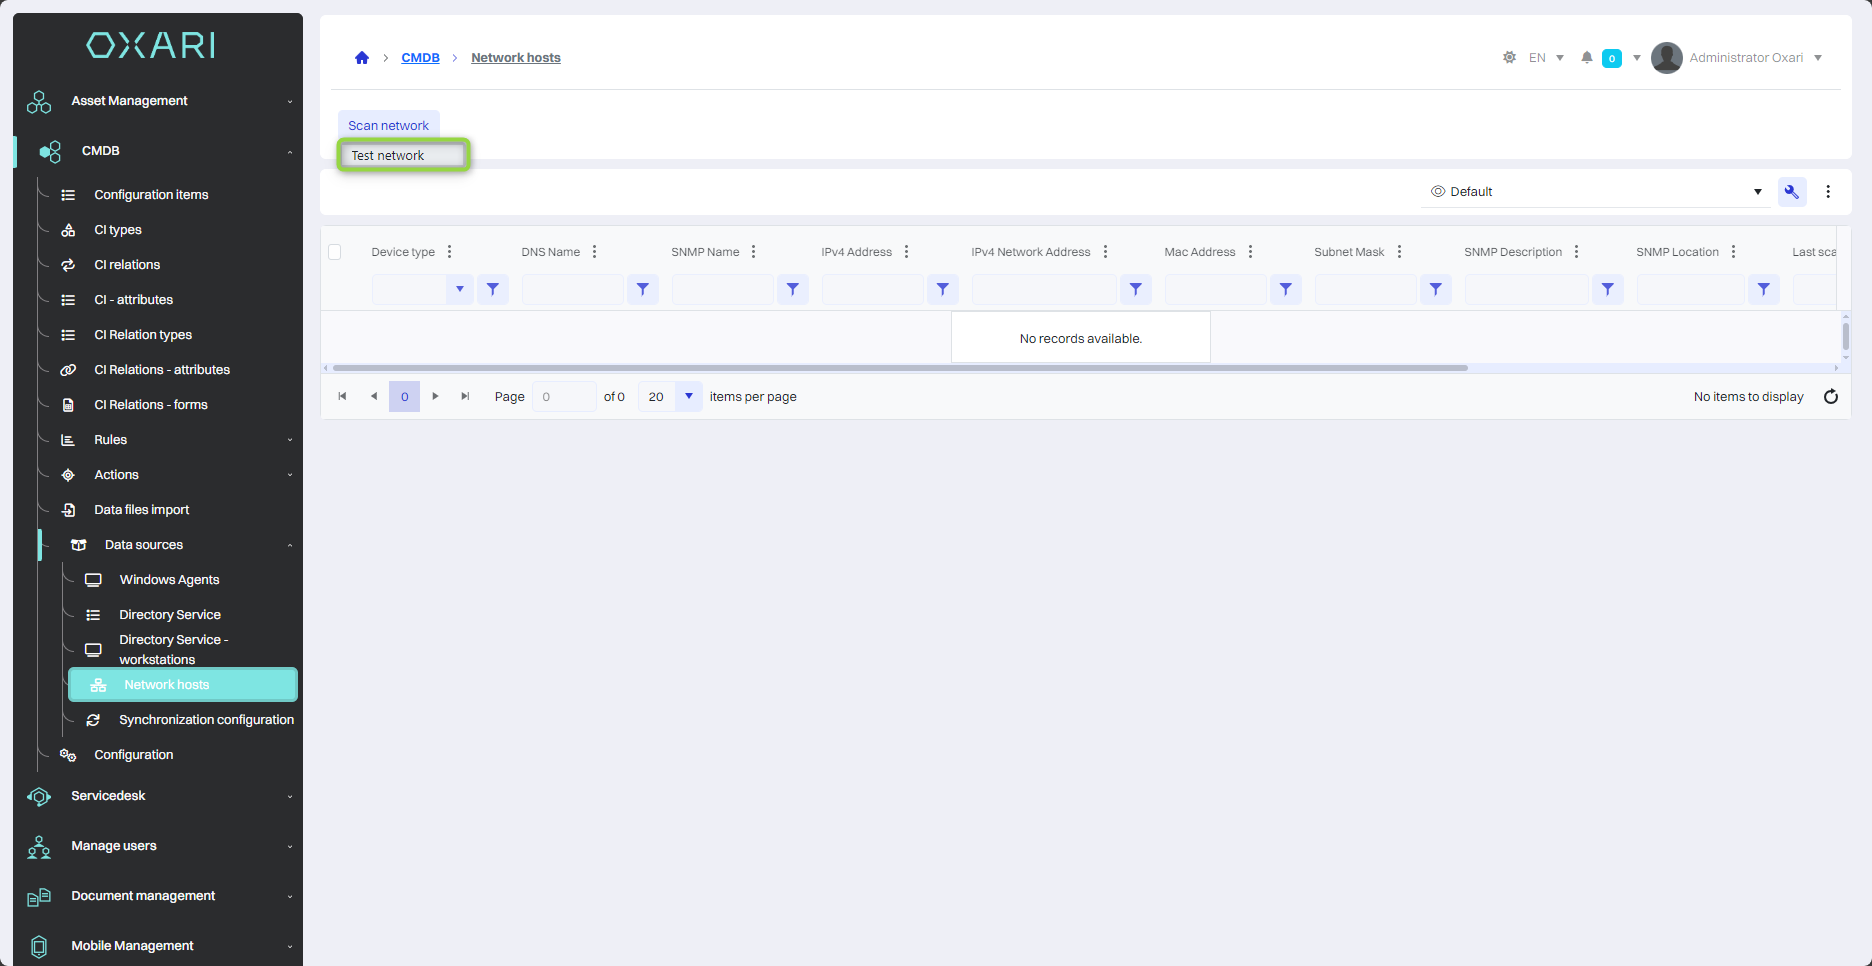The height and width of the screenshot is (966, 1872).
Task: Toggle the select-all rows checkbox
Action: coord(335,252)
